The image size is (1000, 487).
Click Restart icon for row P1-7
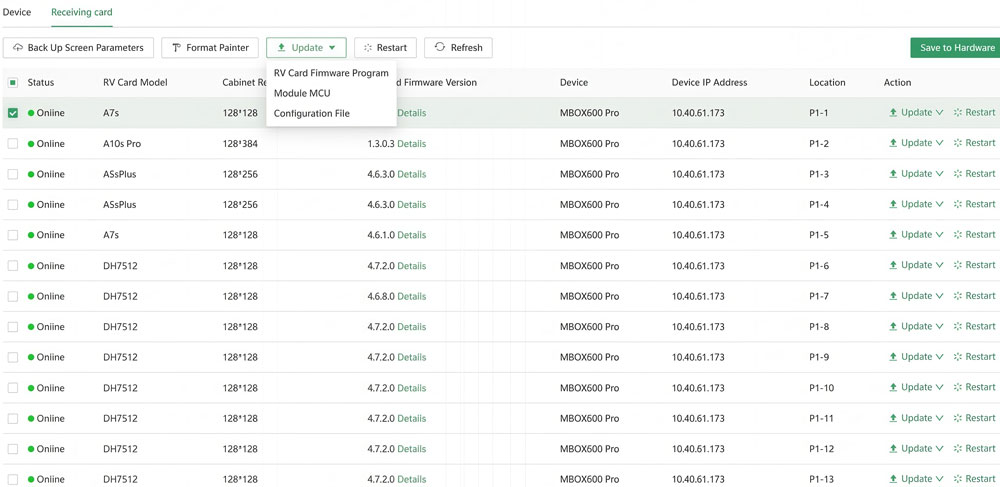point(958,296)
